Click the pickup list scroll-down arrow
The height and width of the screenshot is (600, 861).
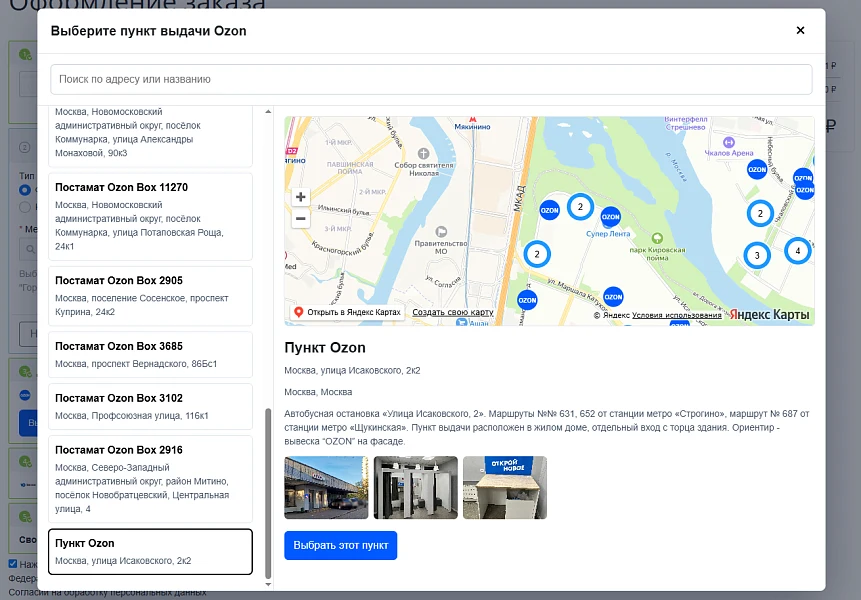click(268, 584)
